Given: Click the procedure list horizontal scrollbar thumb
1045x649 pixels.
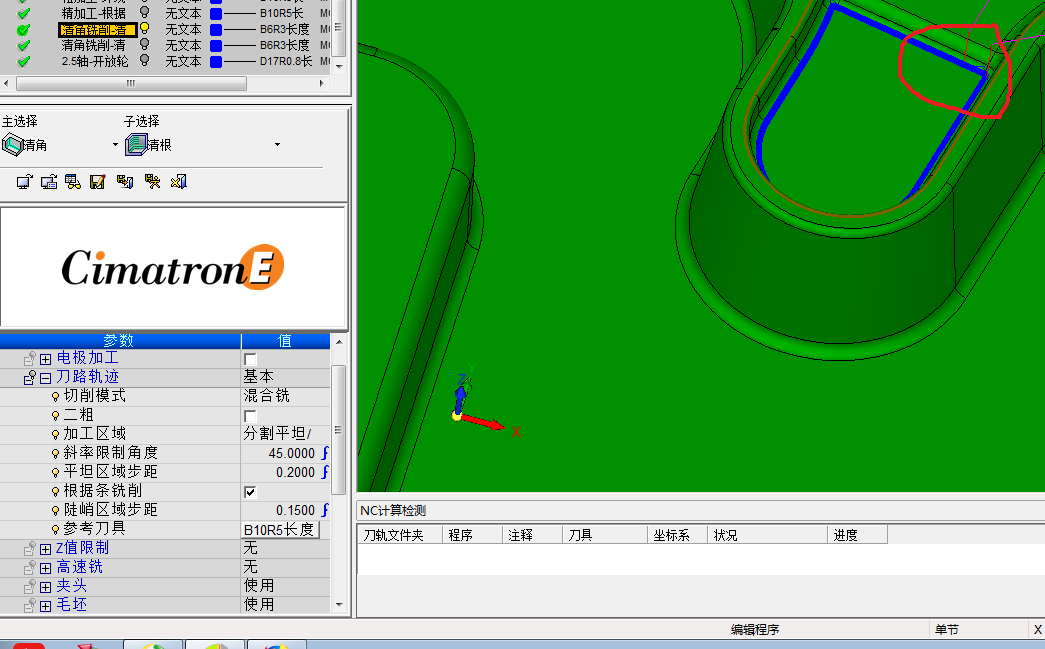Looking at the screenshot, I should pos(131,83).
